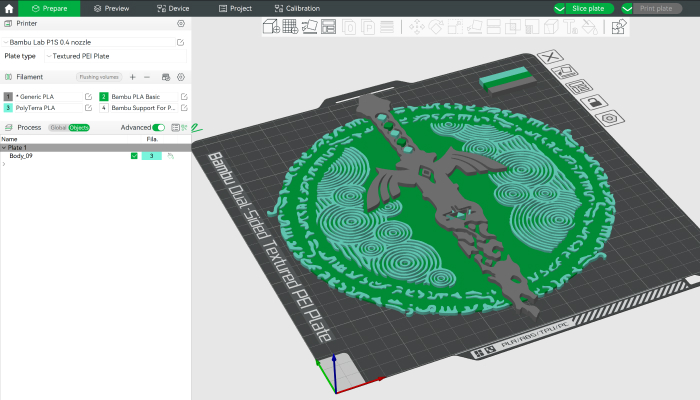Open the Device tab
The width and height of the screenshot is (700, 400).
coord(173,8)
